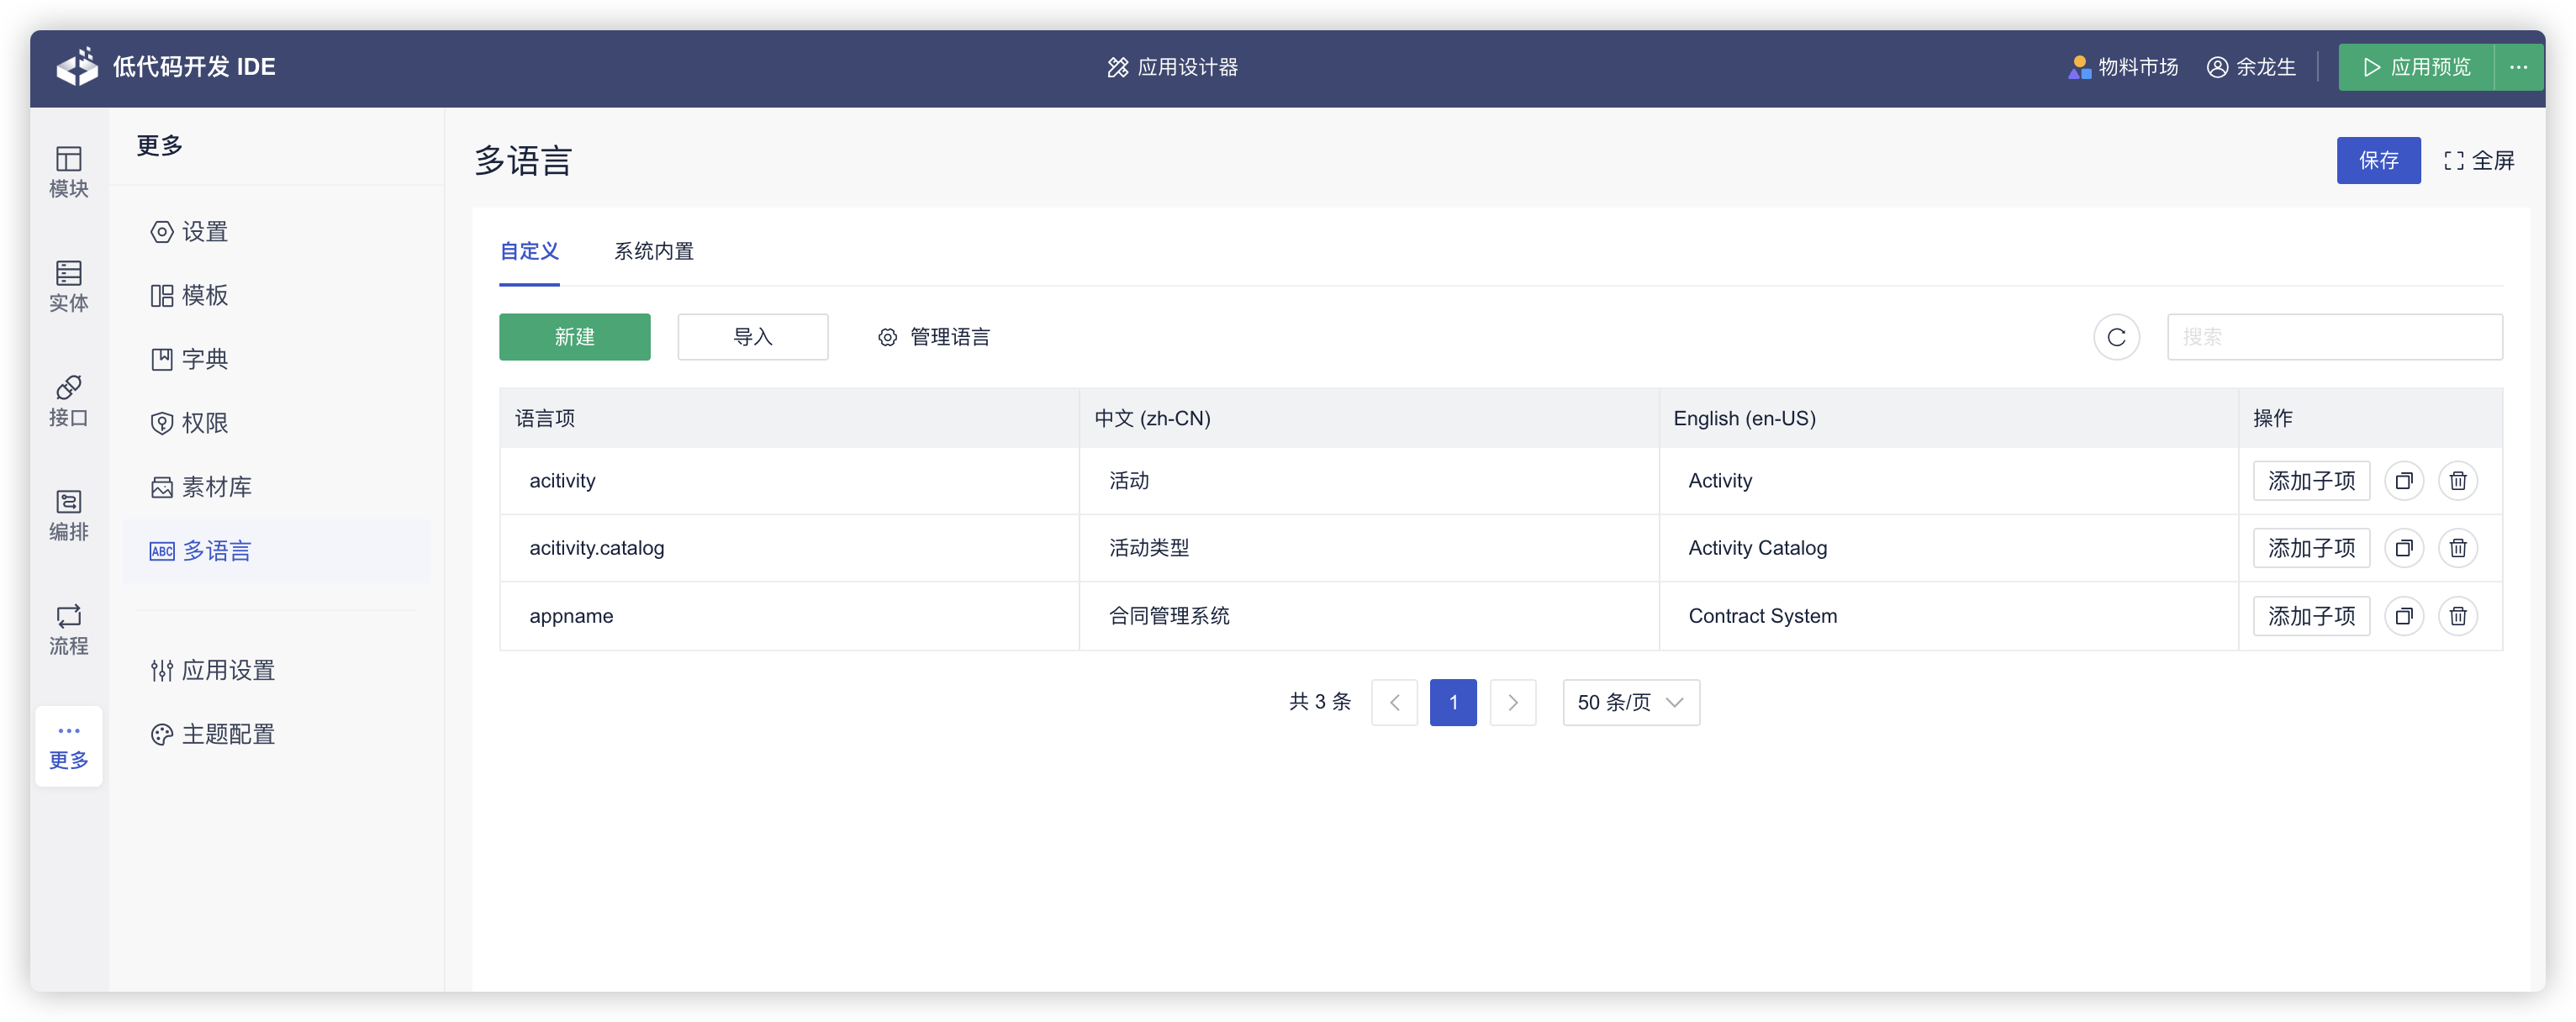Delete the appname row with trash icon
The height and width of the screenshot is (1022, 2576).
2457,616
